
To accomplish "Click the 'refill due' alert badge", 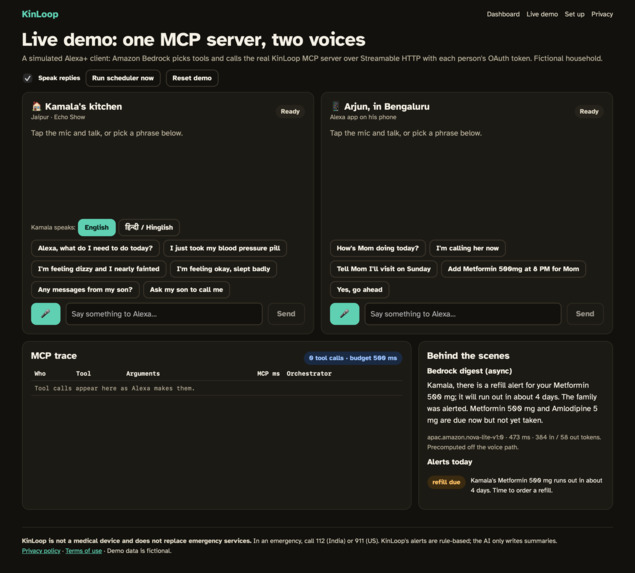I will tap(446, 482).
